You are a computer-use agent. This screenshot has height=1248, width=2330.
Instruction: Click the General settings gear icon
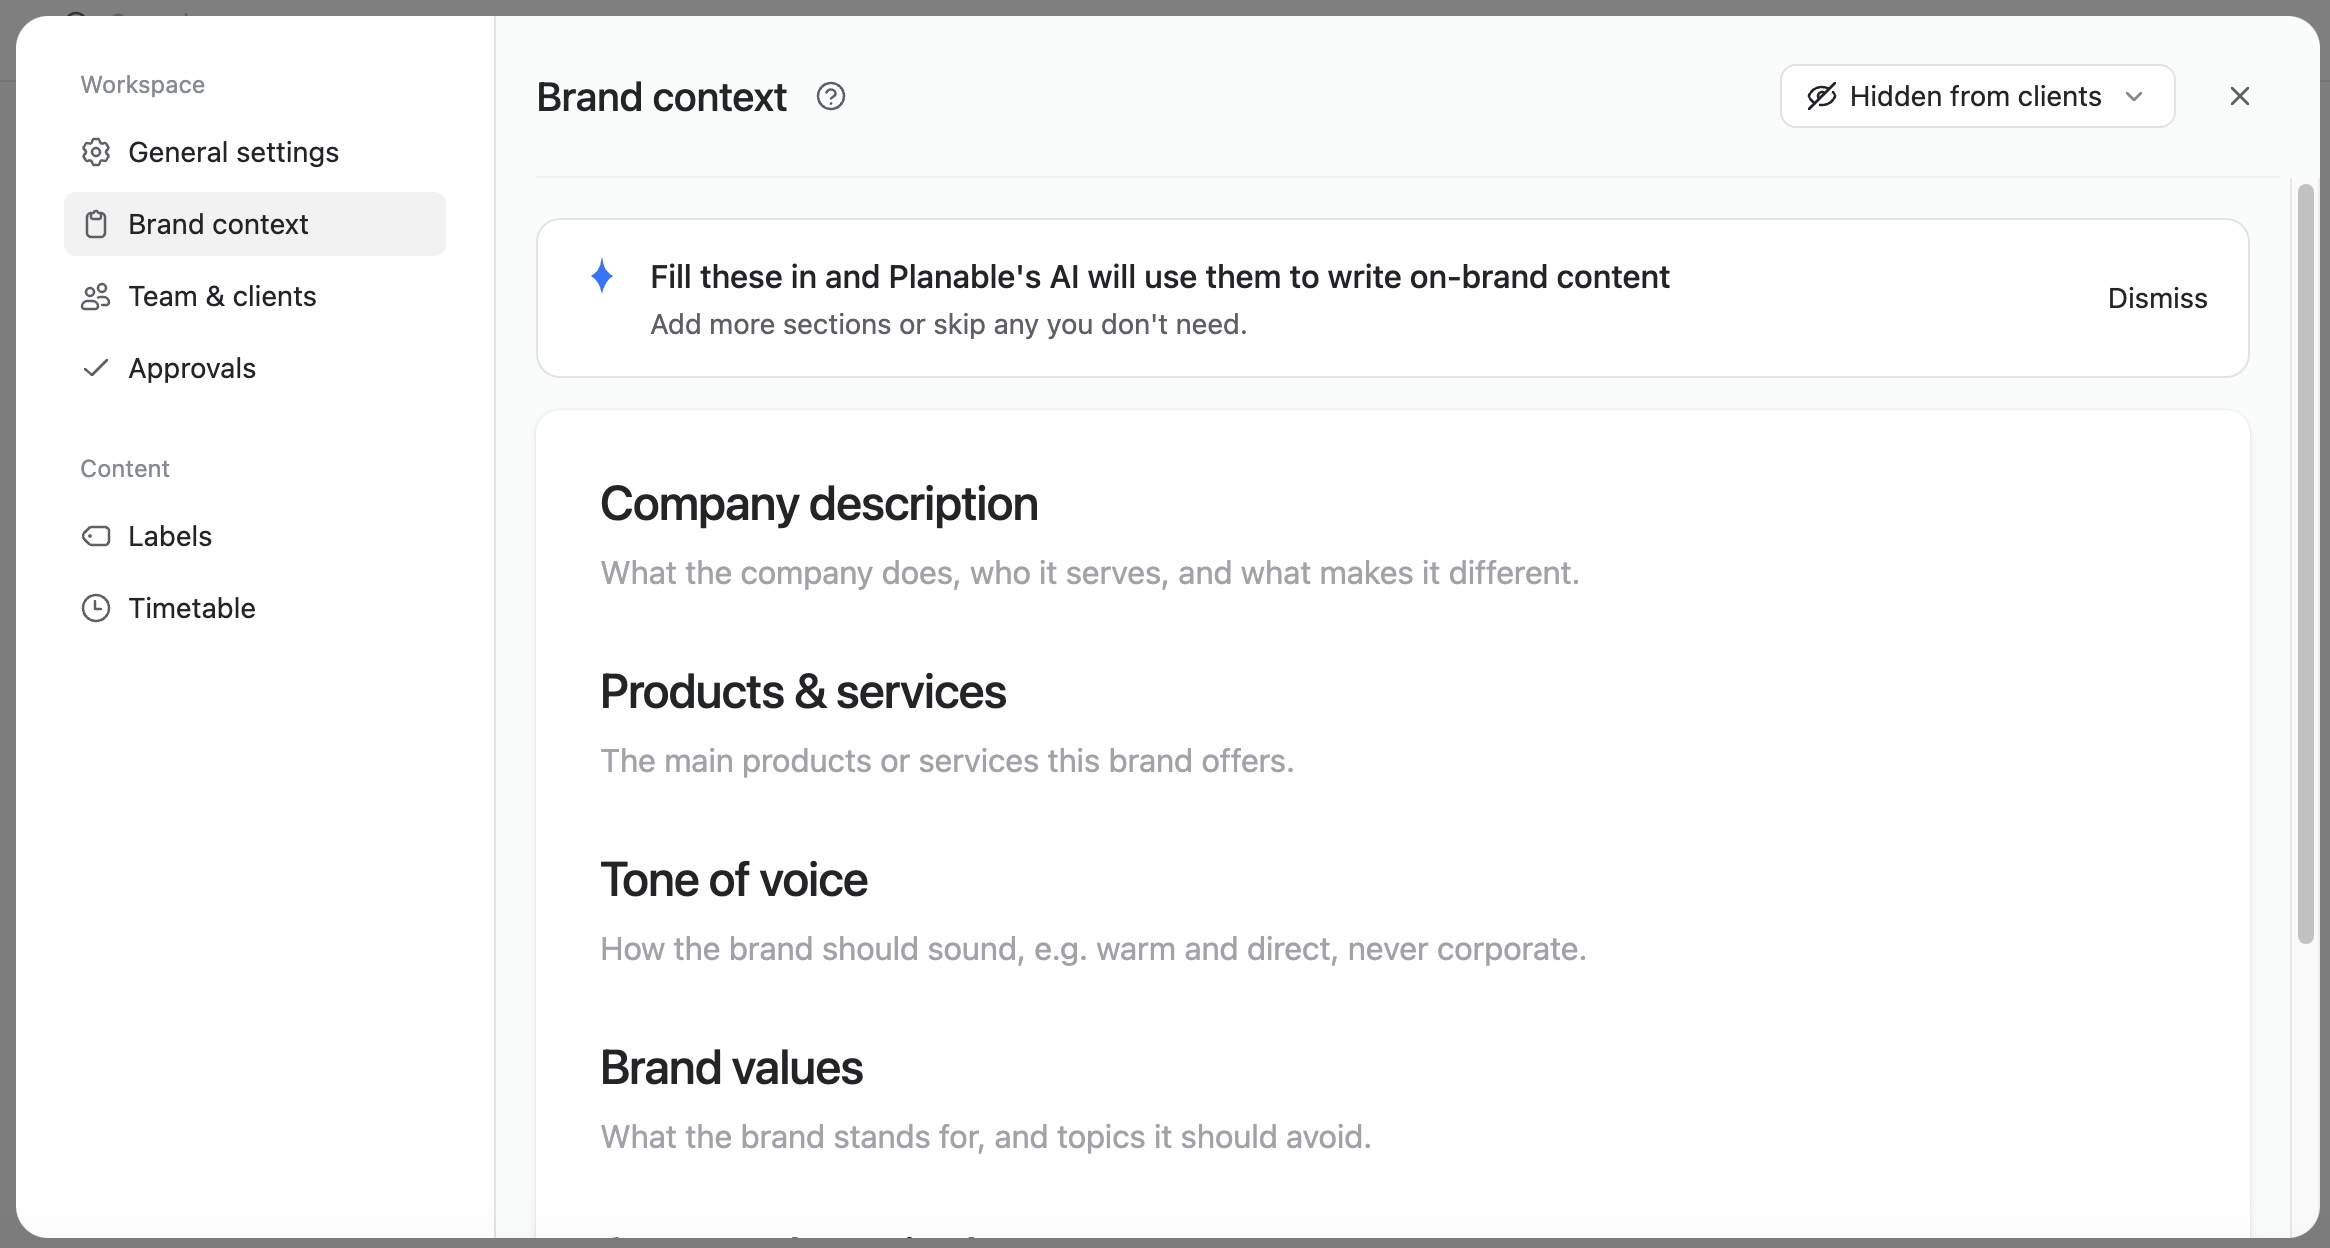point(96,152)
